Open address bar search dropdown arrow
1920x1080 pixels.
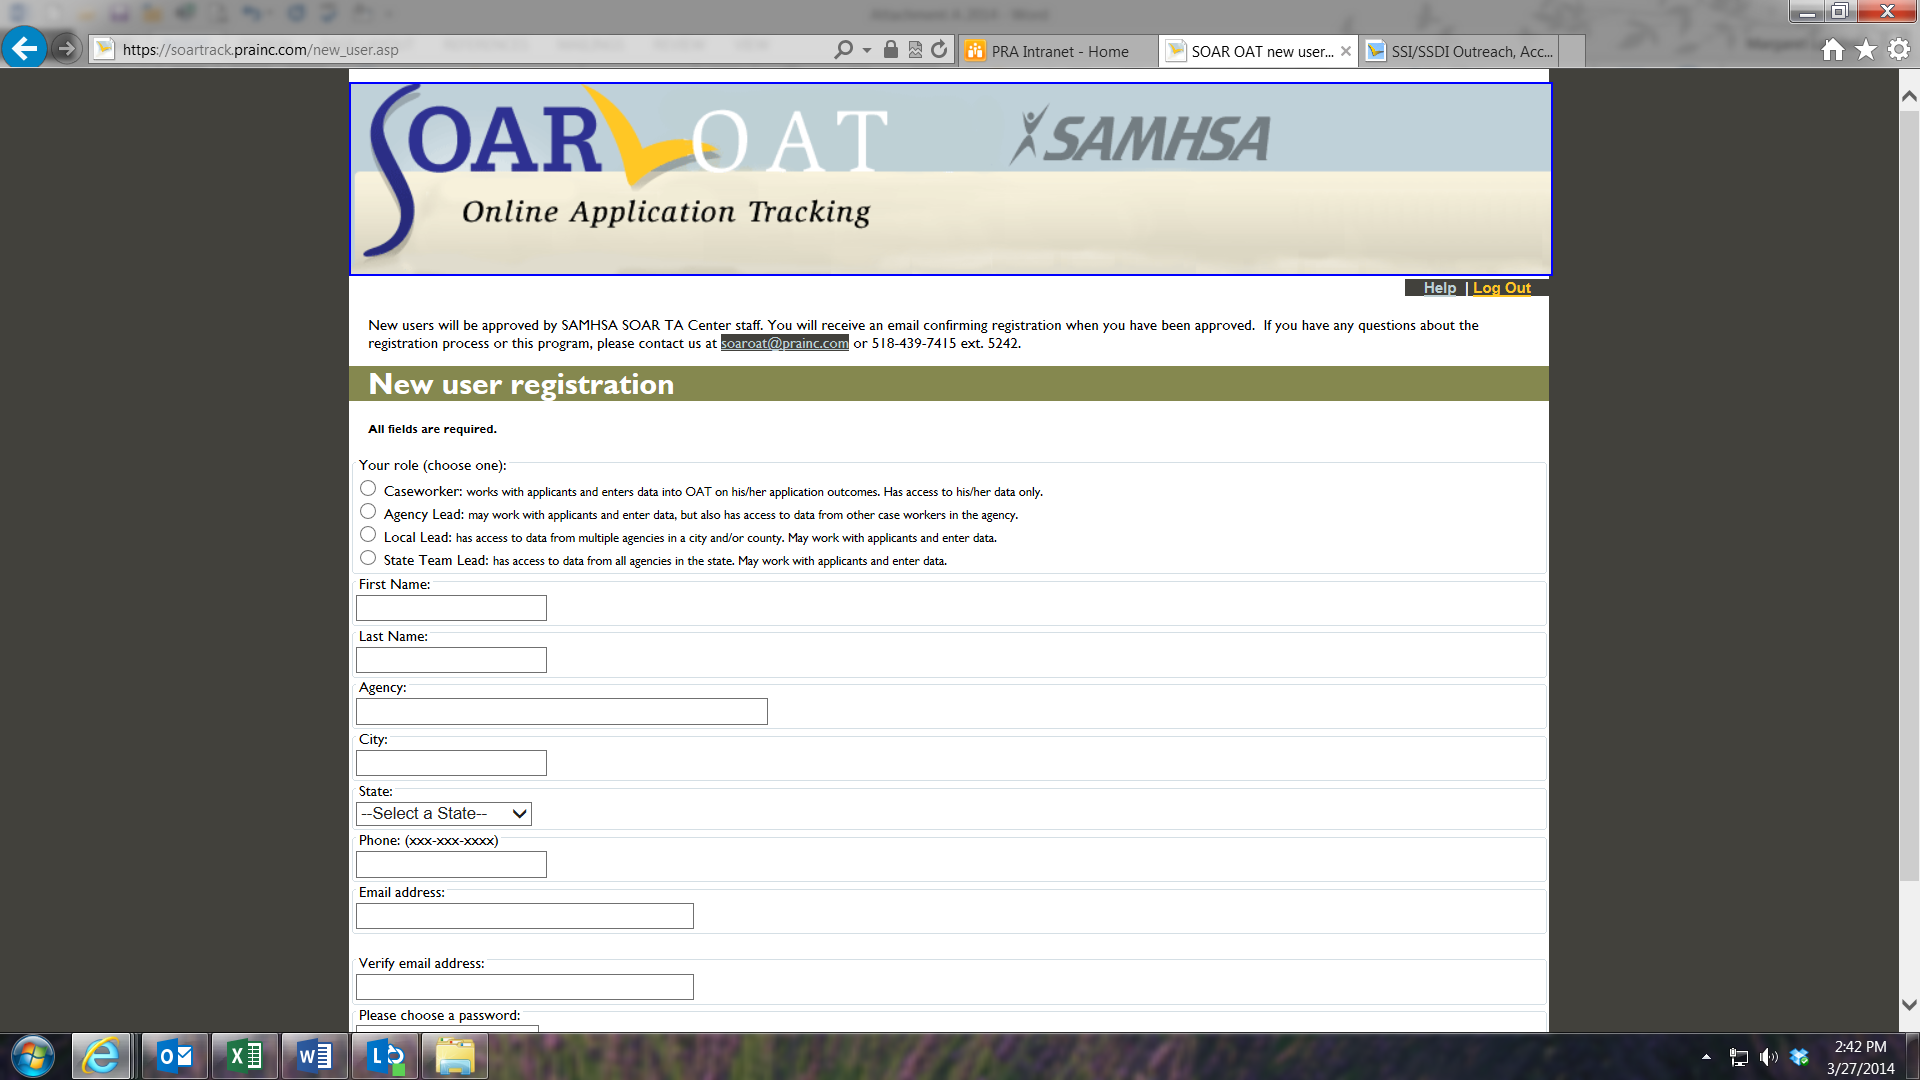(x=867, y=50)
